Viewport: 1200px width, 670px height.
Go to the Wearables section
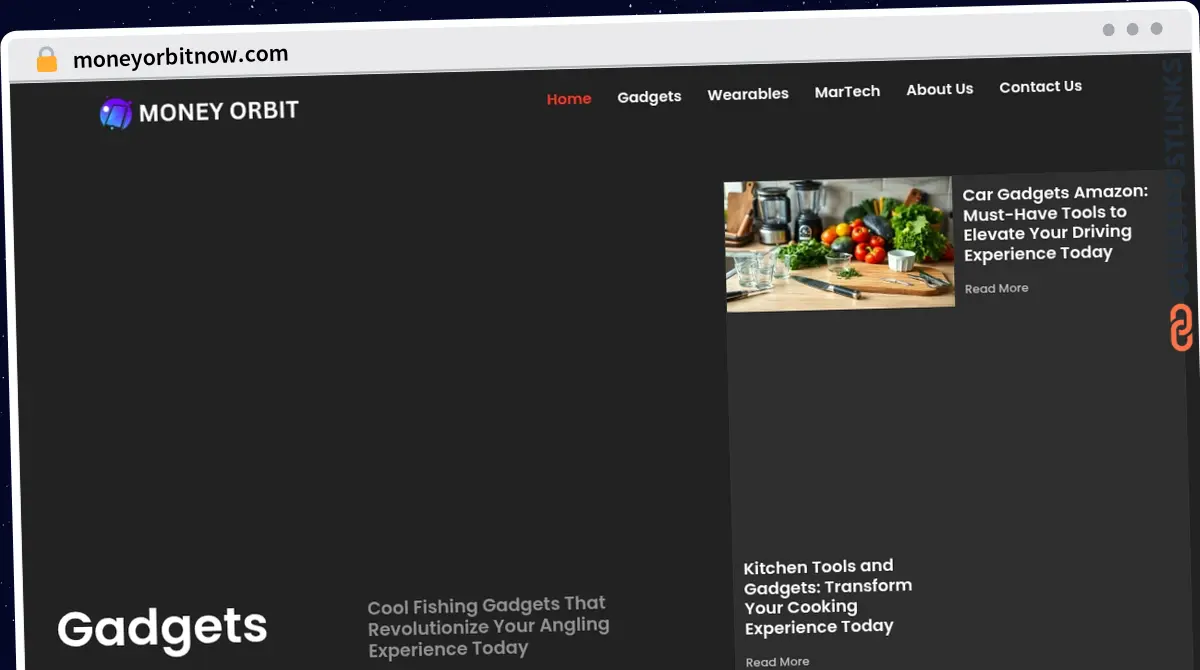(x=748, y=94)
